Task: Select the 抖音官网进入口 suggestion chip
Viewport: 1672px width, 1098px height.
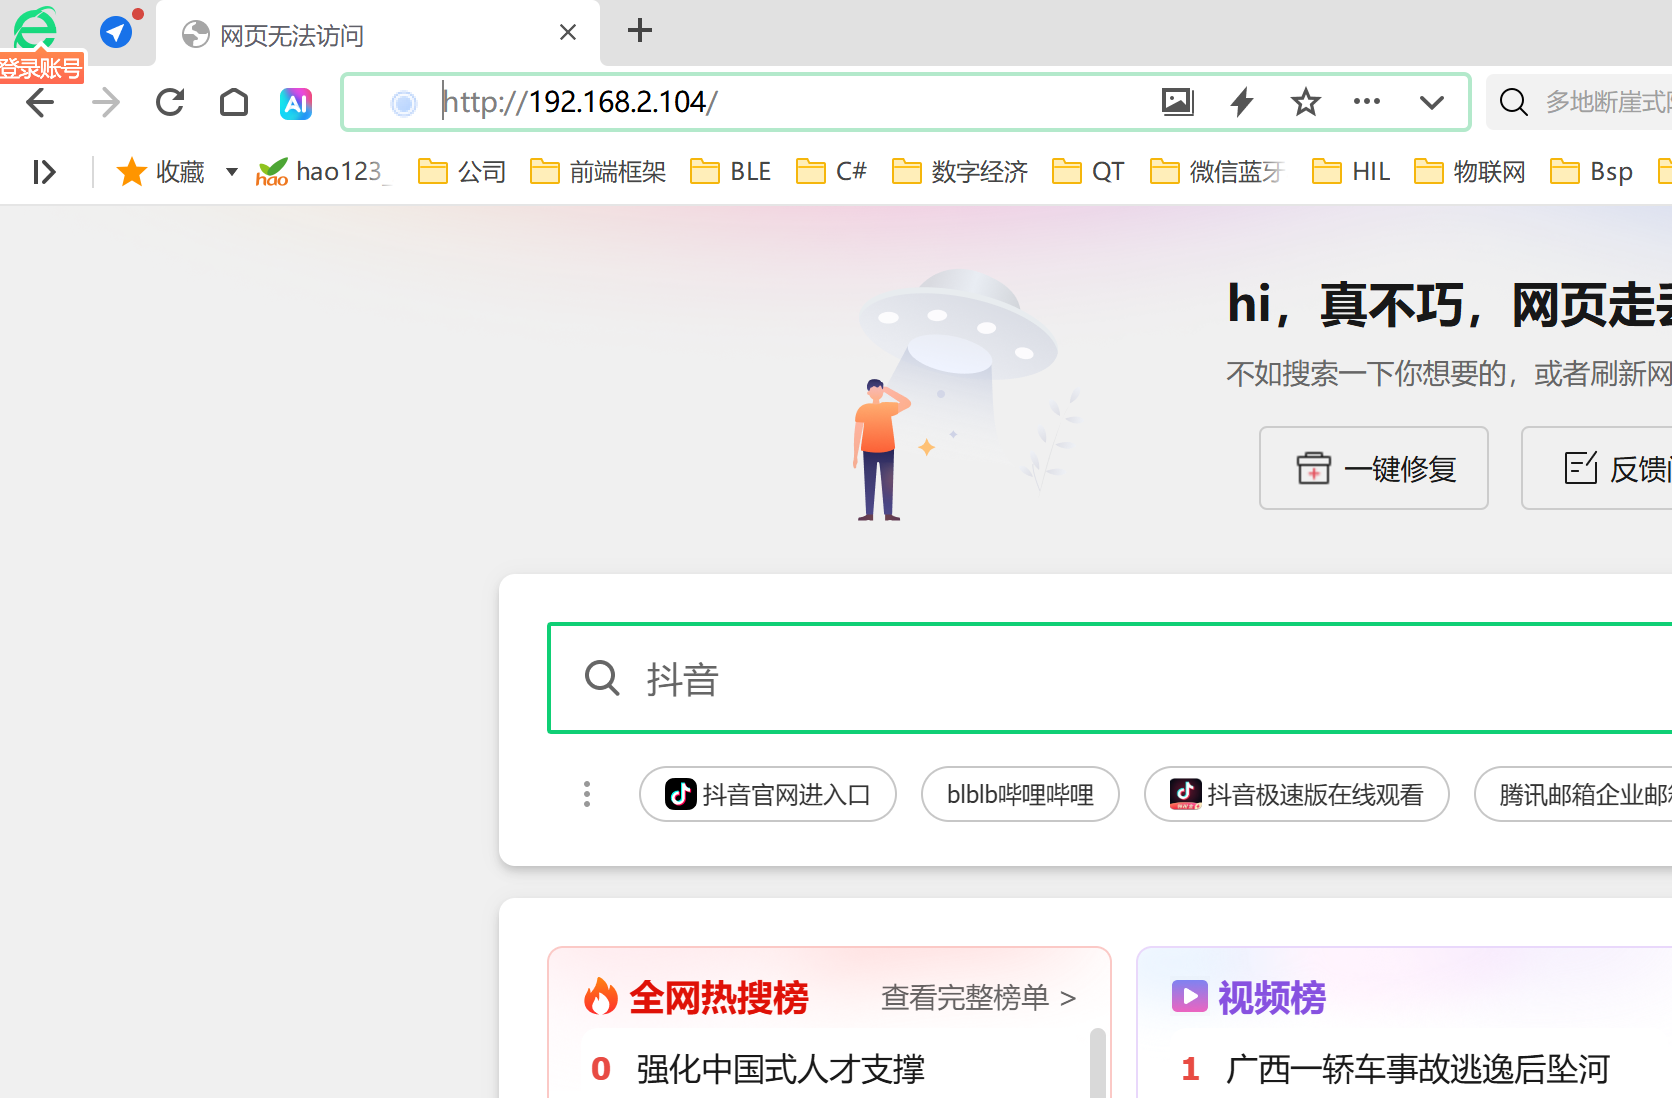Action: [x=768, y=794]
